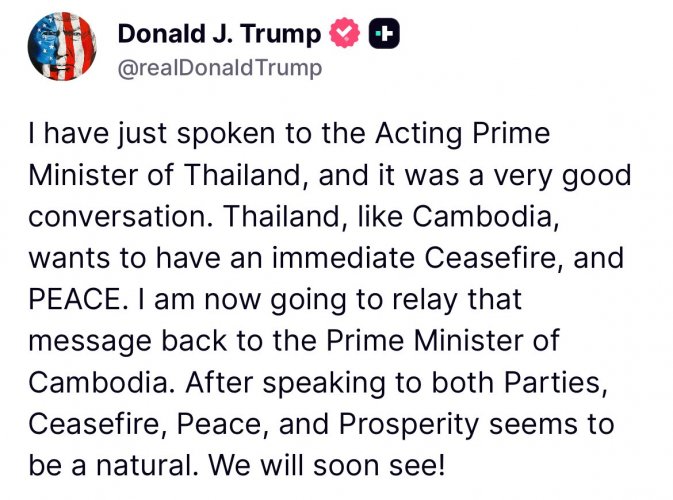Viewport: 673px width, 500px height.
Task: Click the American flag profile avatar
Action: pos(62,48)
